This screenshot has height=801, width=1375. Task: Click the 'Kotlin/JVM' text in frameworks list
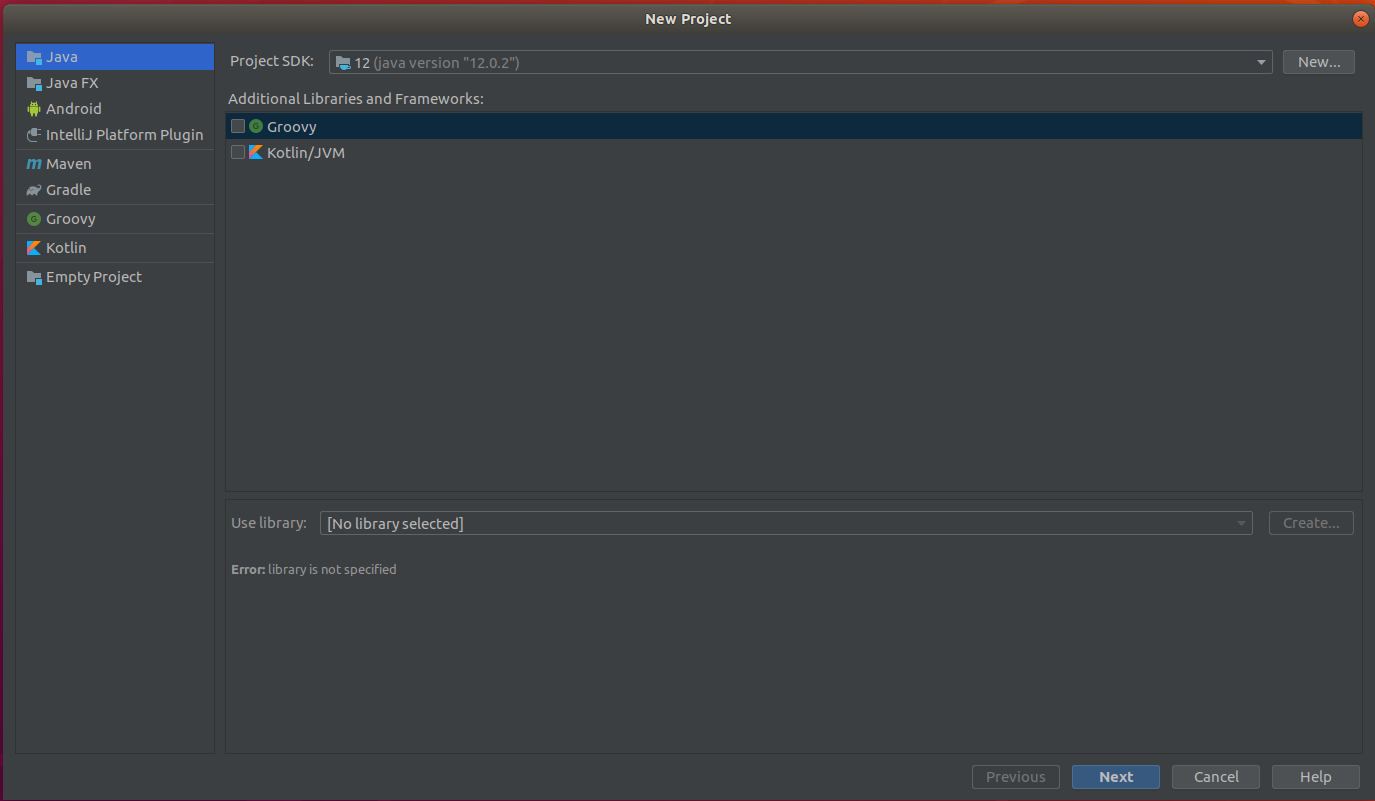[x=306, y=153]
